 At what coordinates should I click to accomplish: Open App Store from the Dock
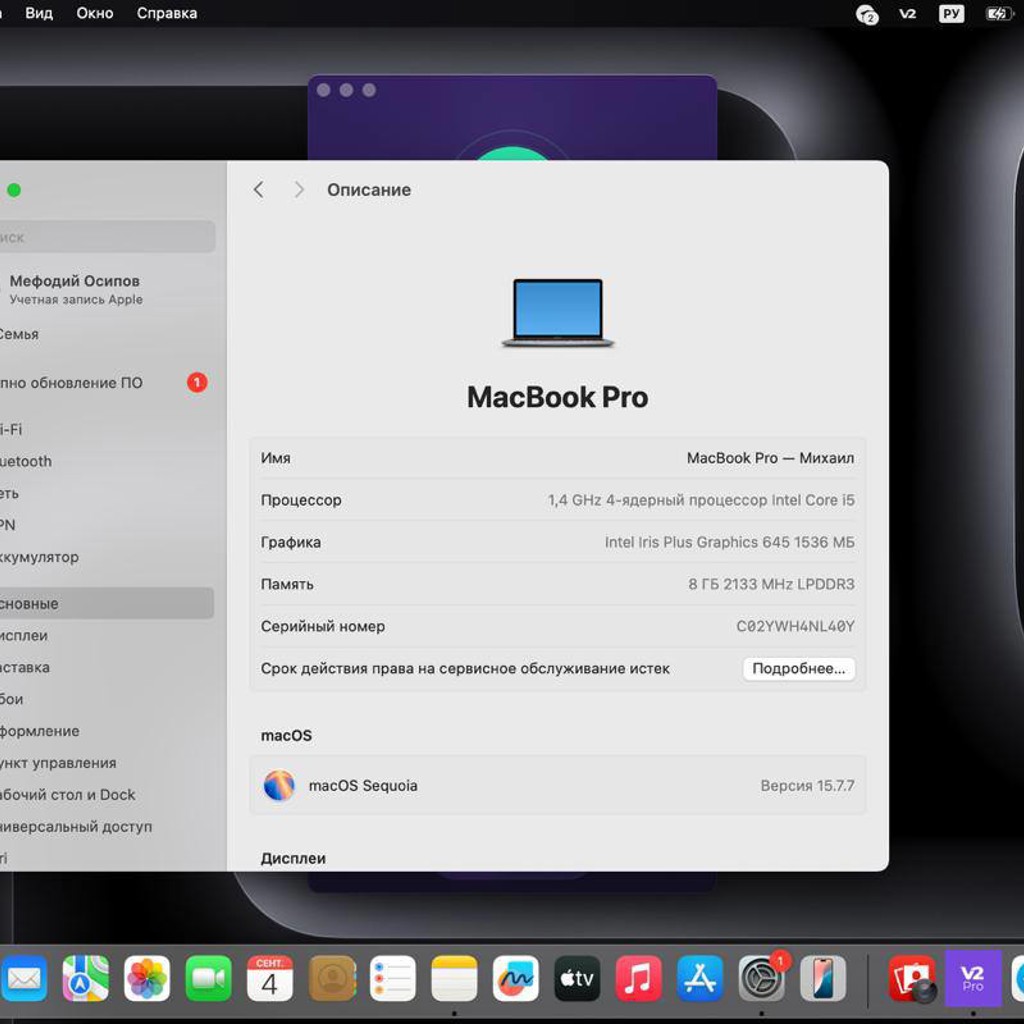(x=700, y=978)
